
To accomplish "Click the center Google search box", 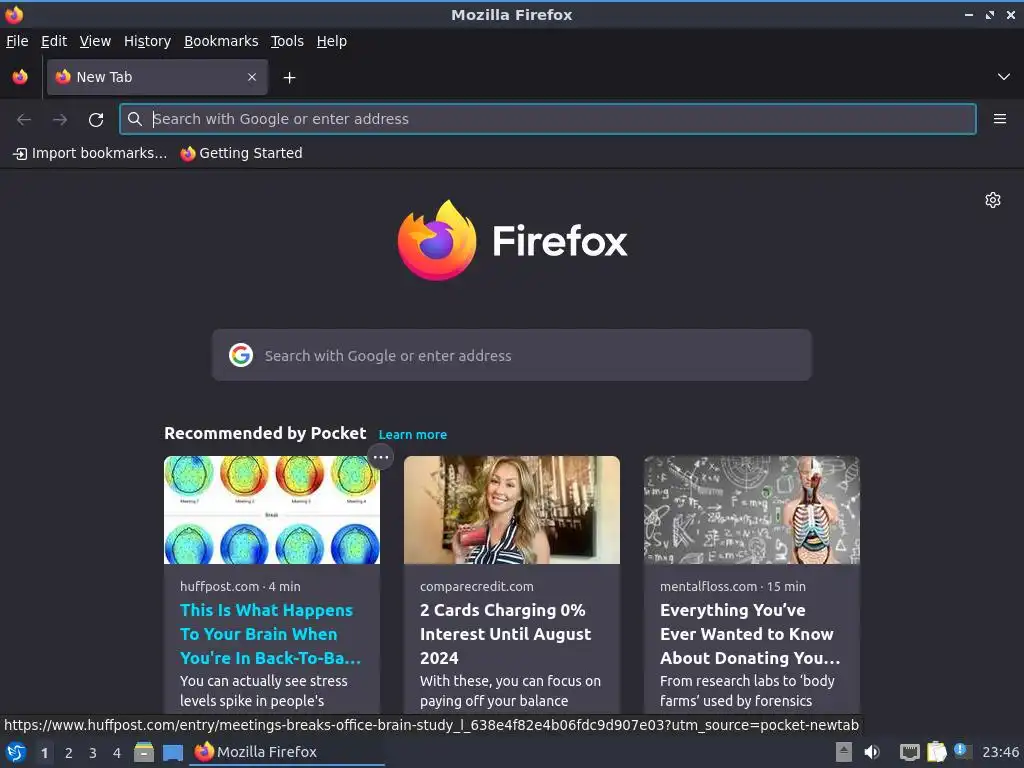I will point(511,355).
